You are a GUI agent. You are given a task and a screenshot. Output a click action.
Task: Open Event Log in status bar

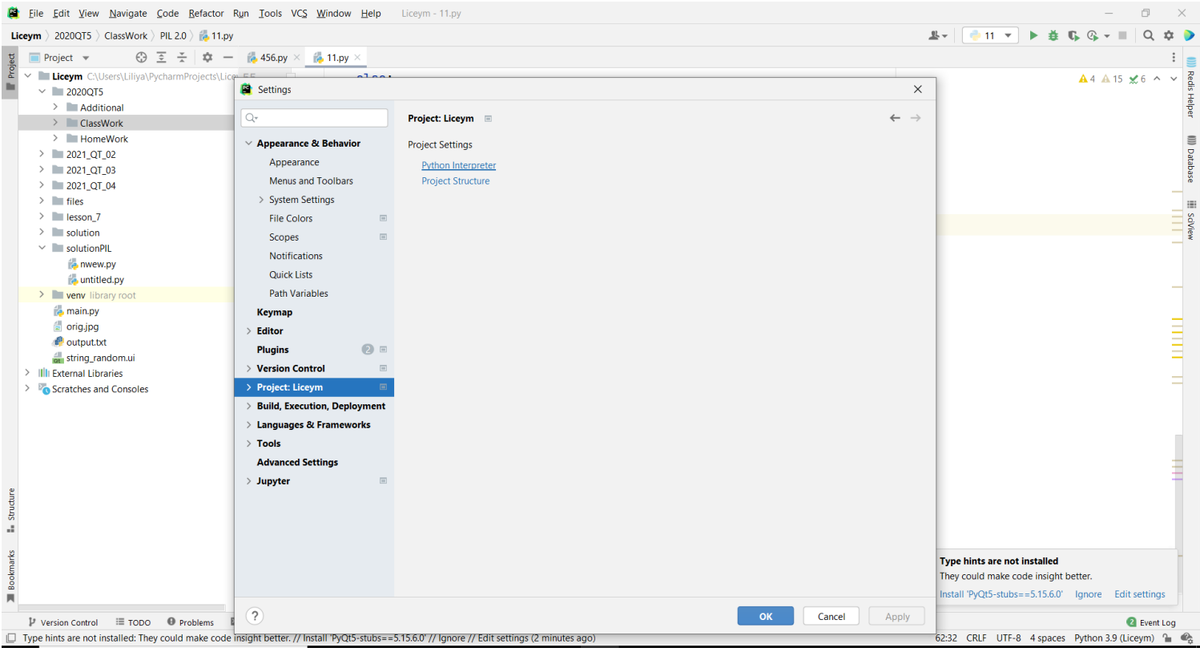pyautogui.click(x=1151, y=622)
